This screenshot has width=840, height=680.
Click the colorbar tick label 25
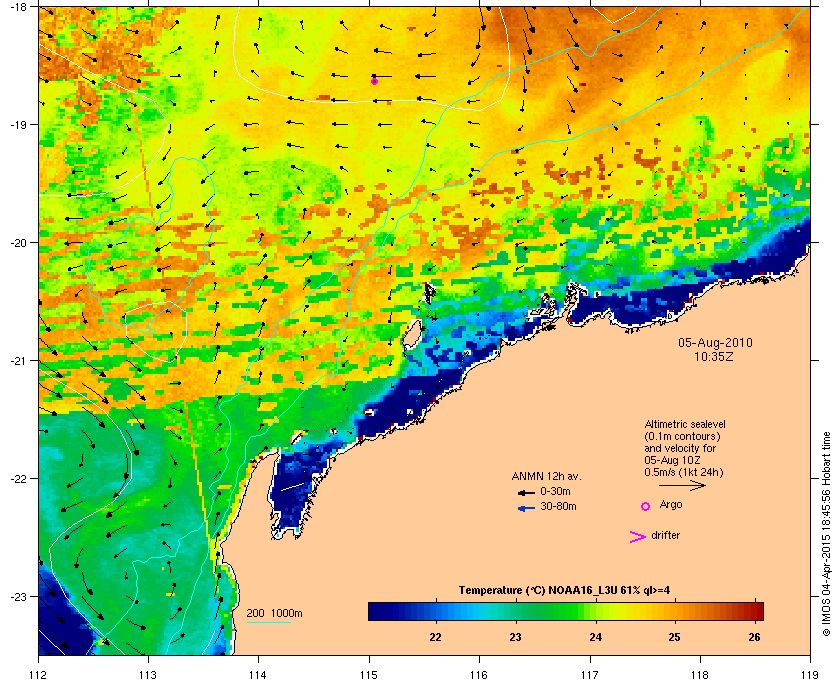tap(674, 637)
